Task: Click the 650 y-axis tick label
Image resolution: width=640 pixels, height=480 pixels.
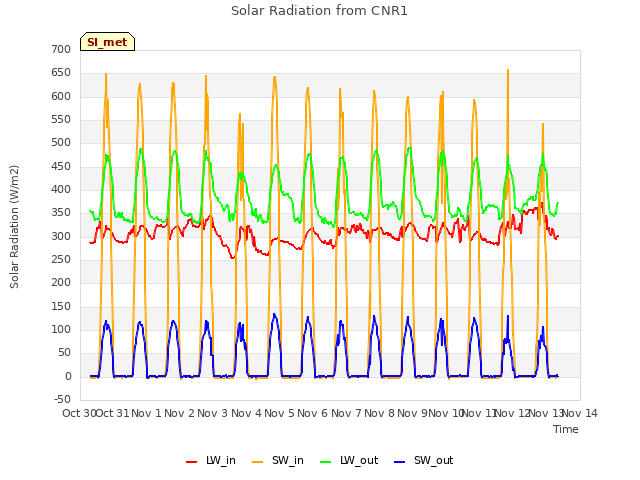Action: click(x=61, y=73)
